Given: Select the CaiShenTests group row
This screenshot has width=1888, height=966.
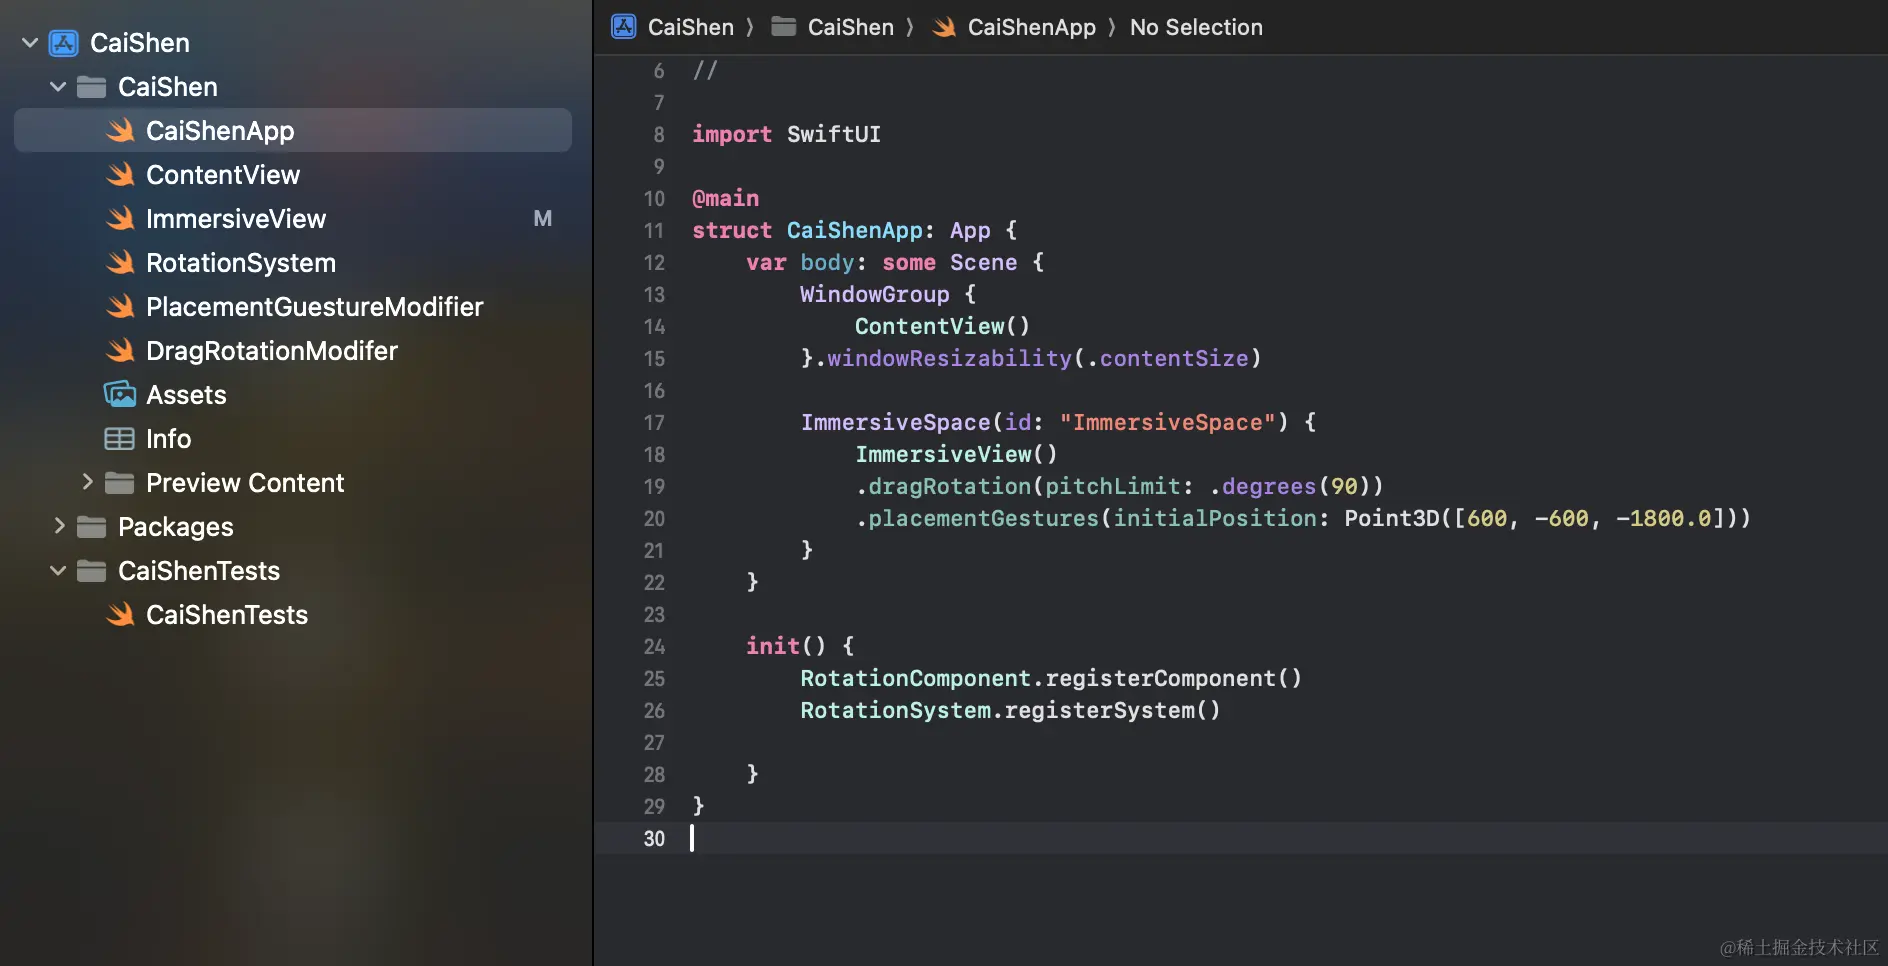Looking at the screenshot, I should point(293,571).
